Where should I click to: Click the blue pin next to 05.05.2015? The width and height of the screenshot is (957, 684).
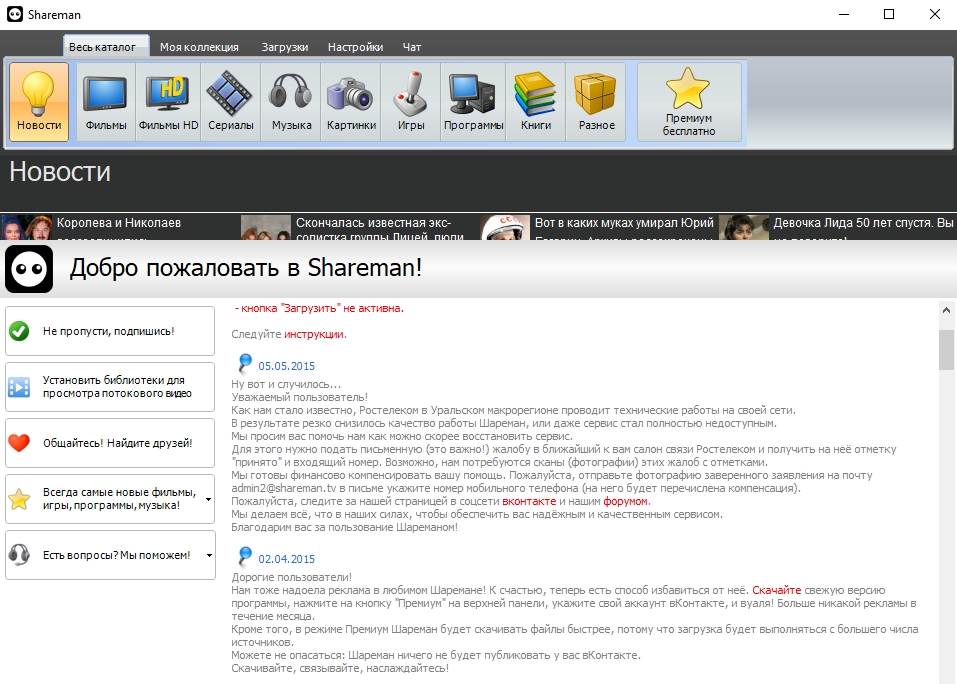[245, 363]
